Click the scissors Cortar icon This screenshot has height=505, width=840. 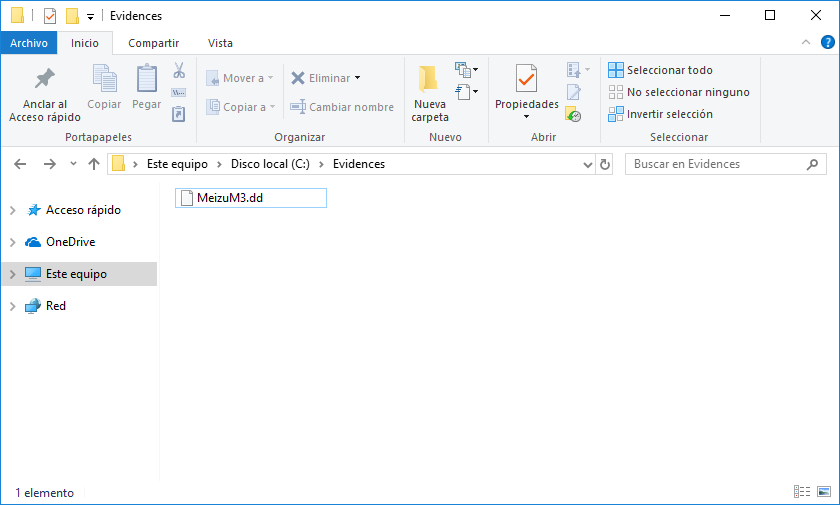(179, 71)
